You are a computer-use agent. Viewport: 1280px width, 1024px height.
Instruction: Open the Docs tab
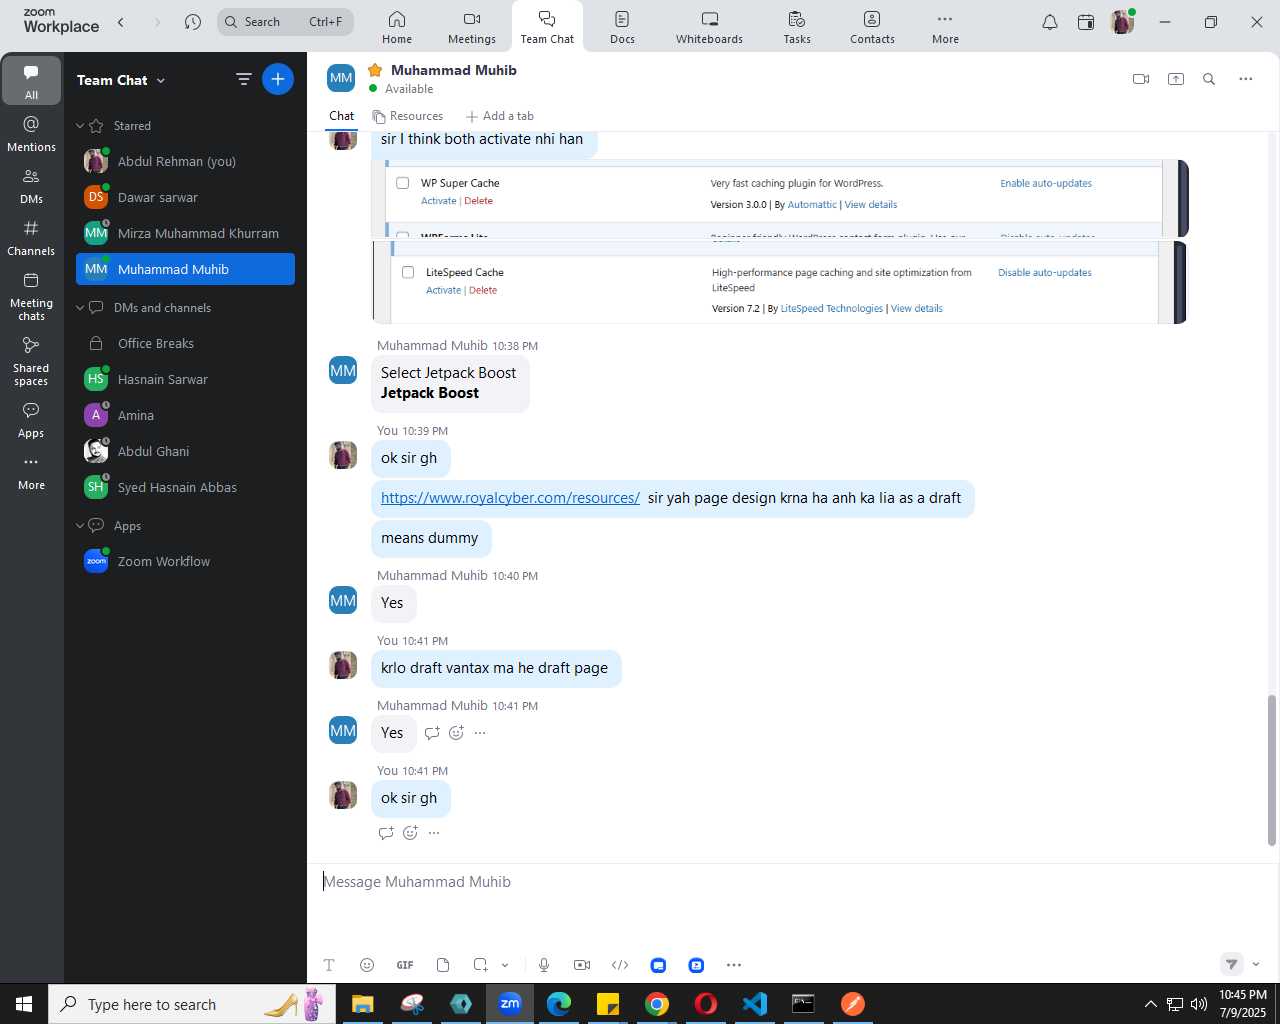622,27
